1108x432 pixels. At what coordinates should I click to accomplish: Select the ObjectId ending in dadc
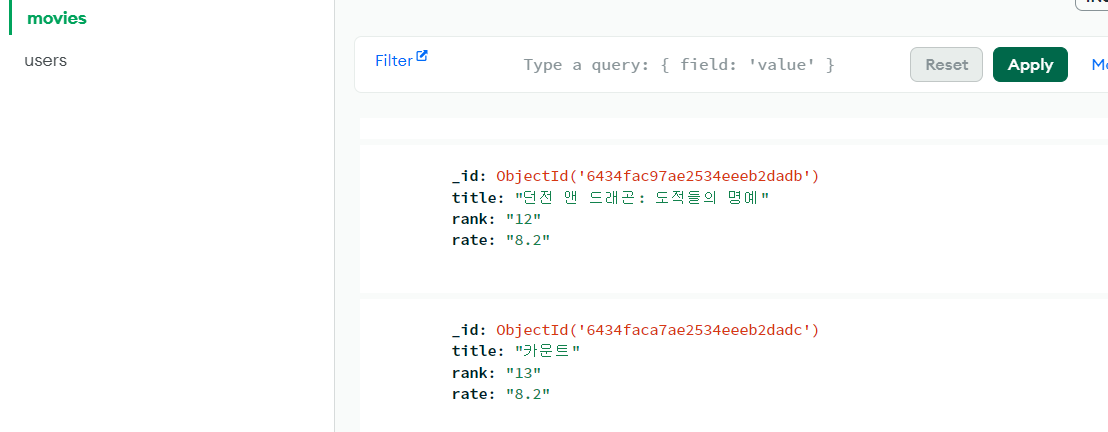(x=658, y=330)
